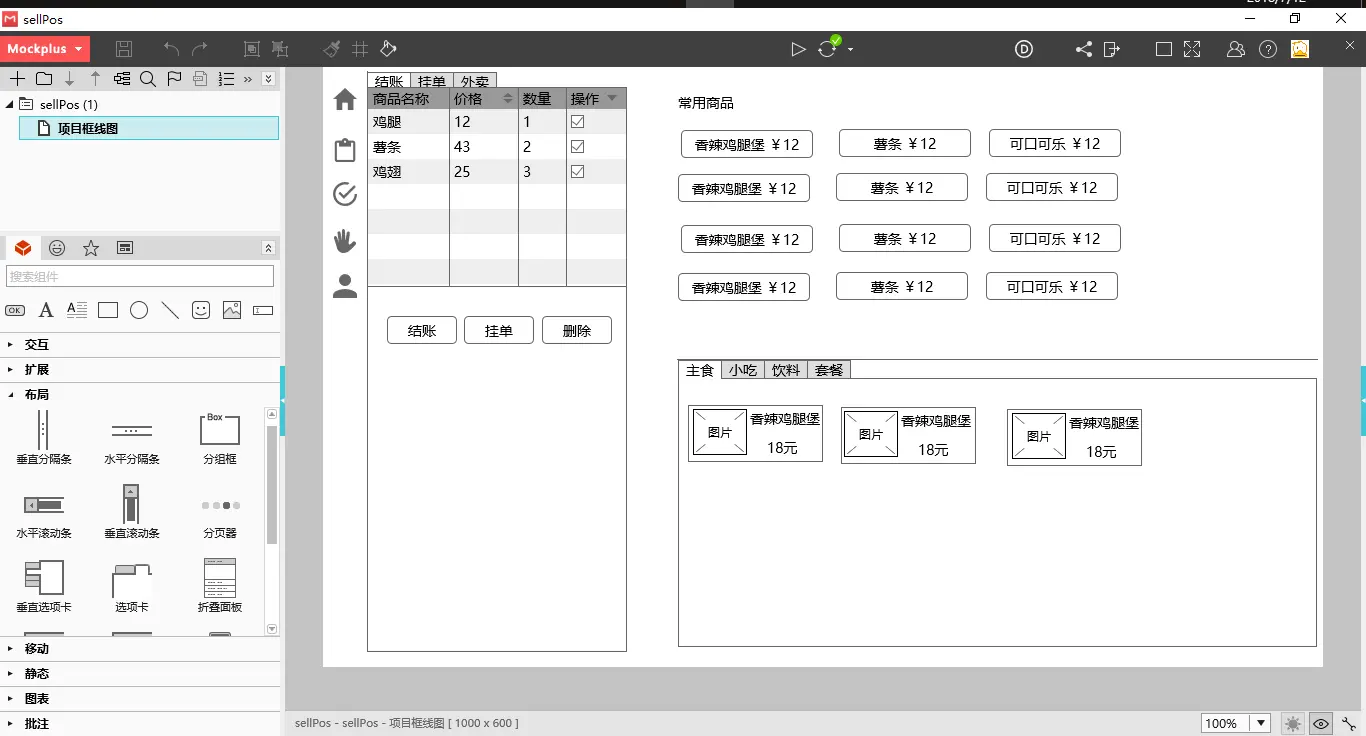Click the paint bucket fill icon
1366x736 pixels.
(x=389, y=49)
